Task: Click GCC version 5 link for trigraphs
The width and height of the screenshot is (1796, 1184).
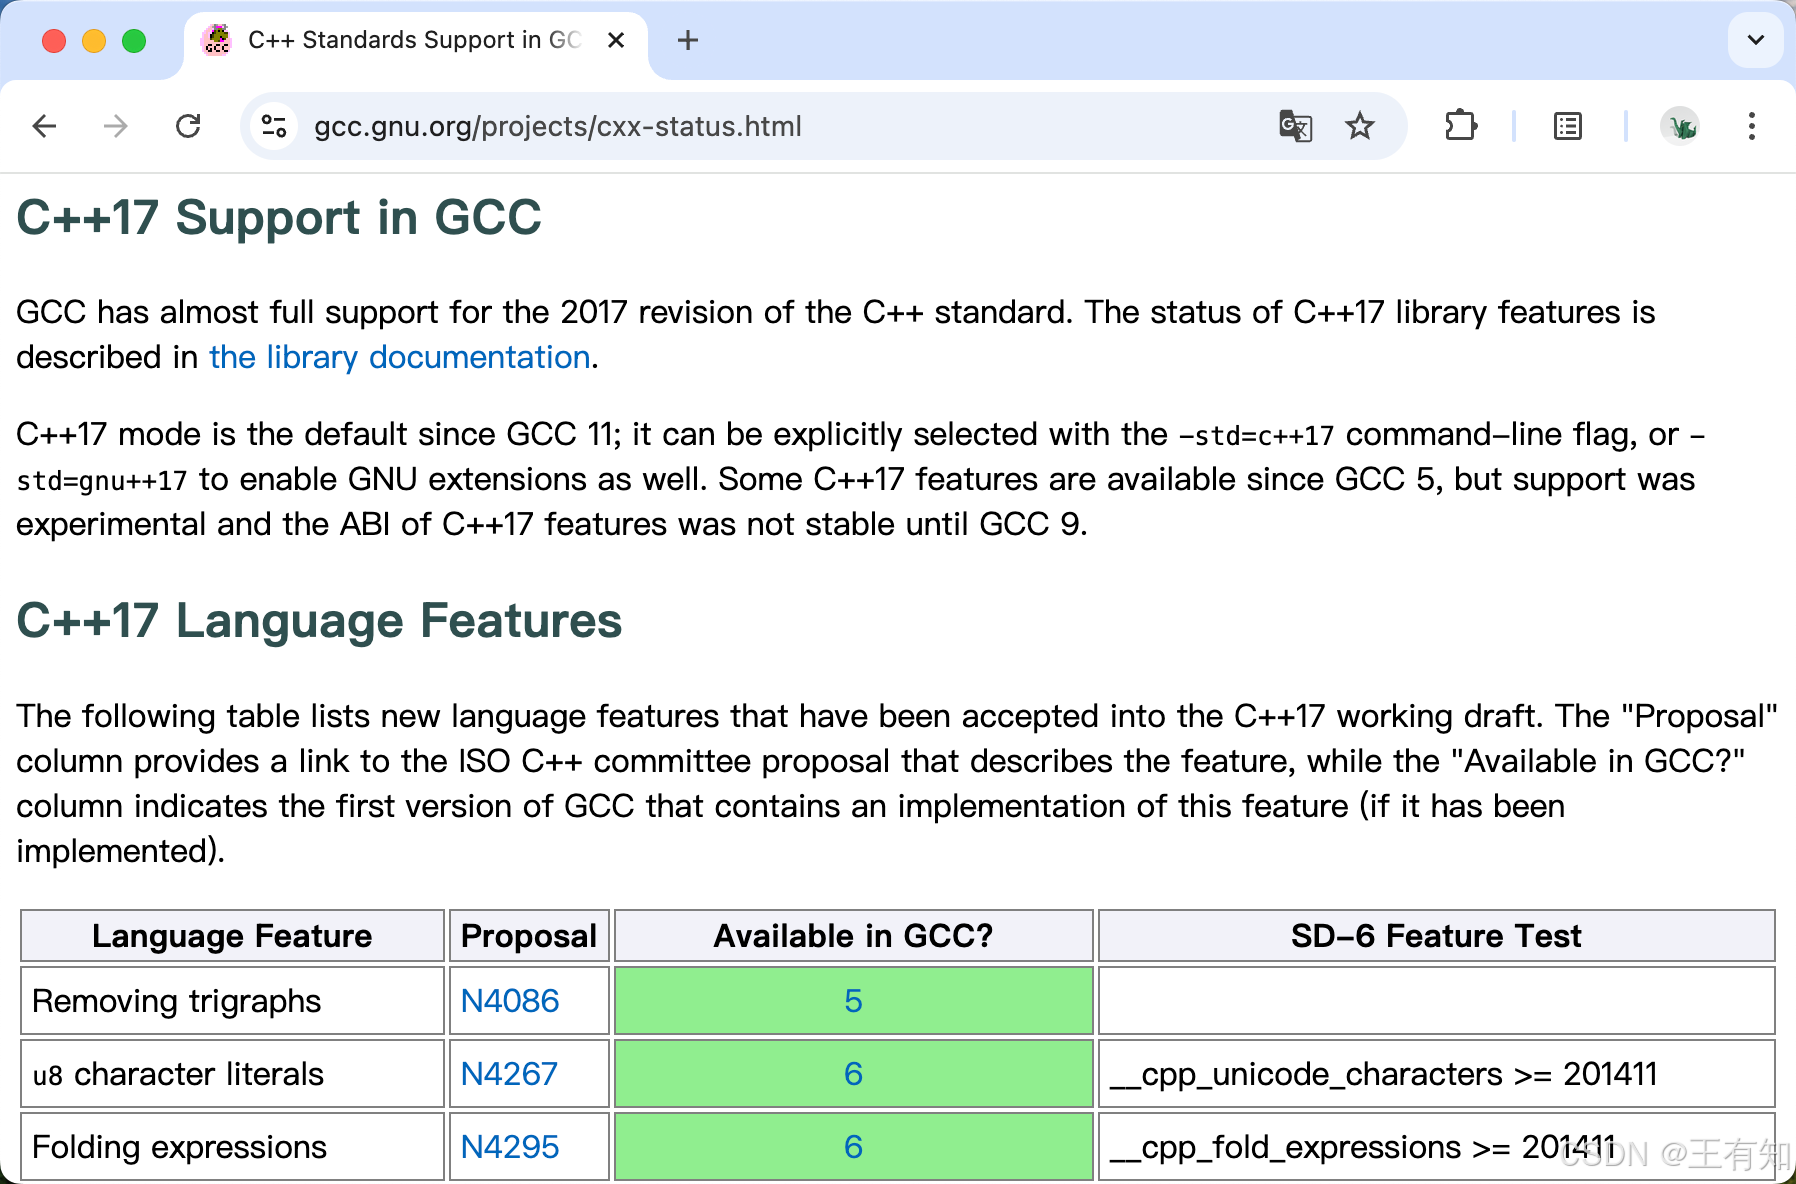Action: point(853,1001)
